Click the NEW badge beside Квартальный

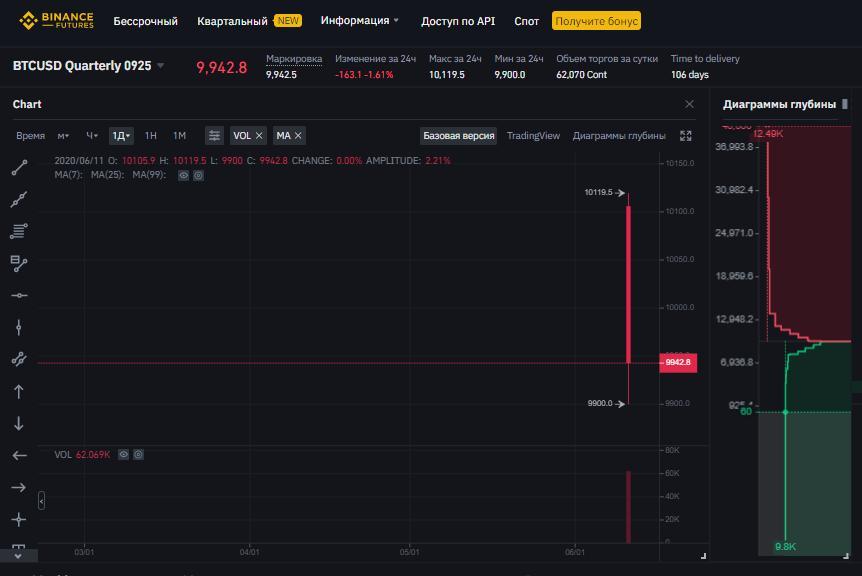pyautogui.click(x=288, y=21)
